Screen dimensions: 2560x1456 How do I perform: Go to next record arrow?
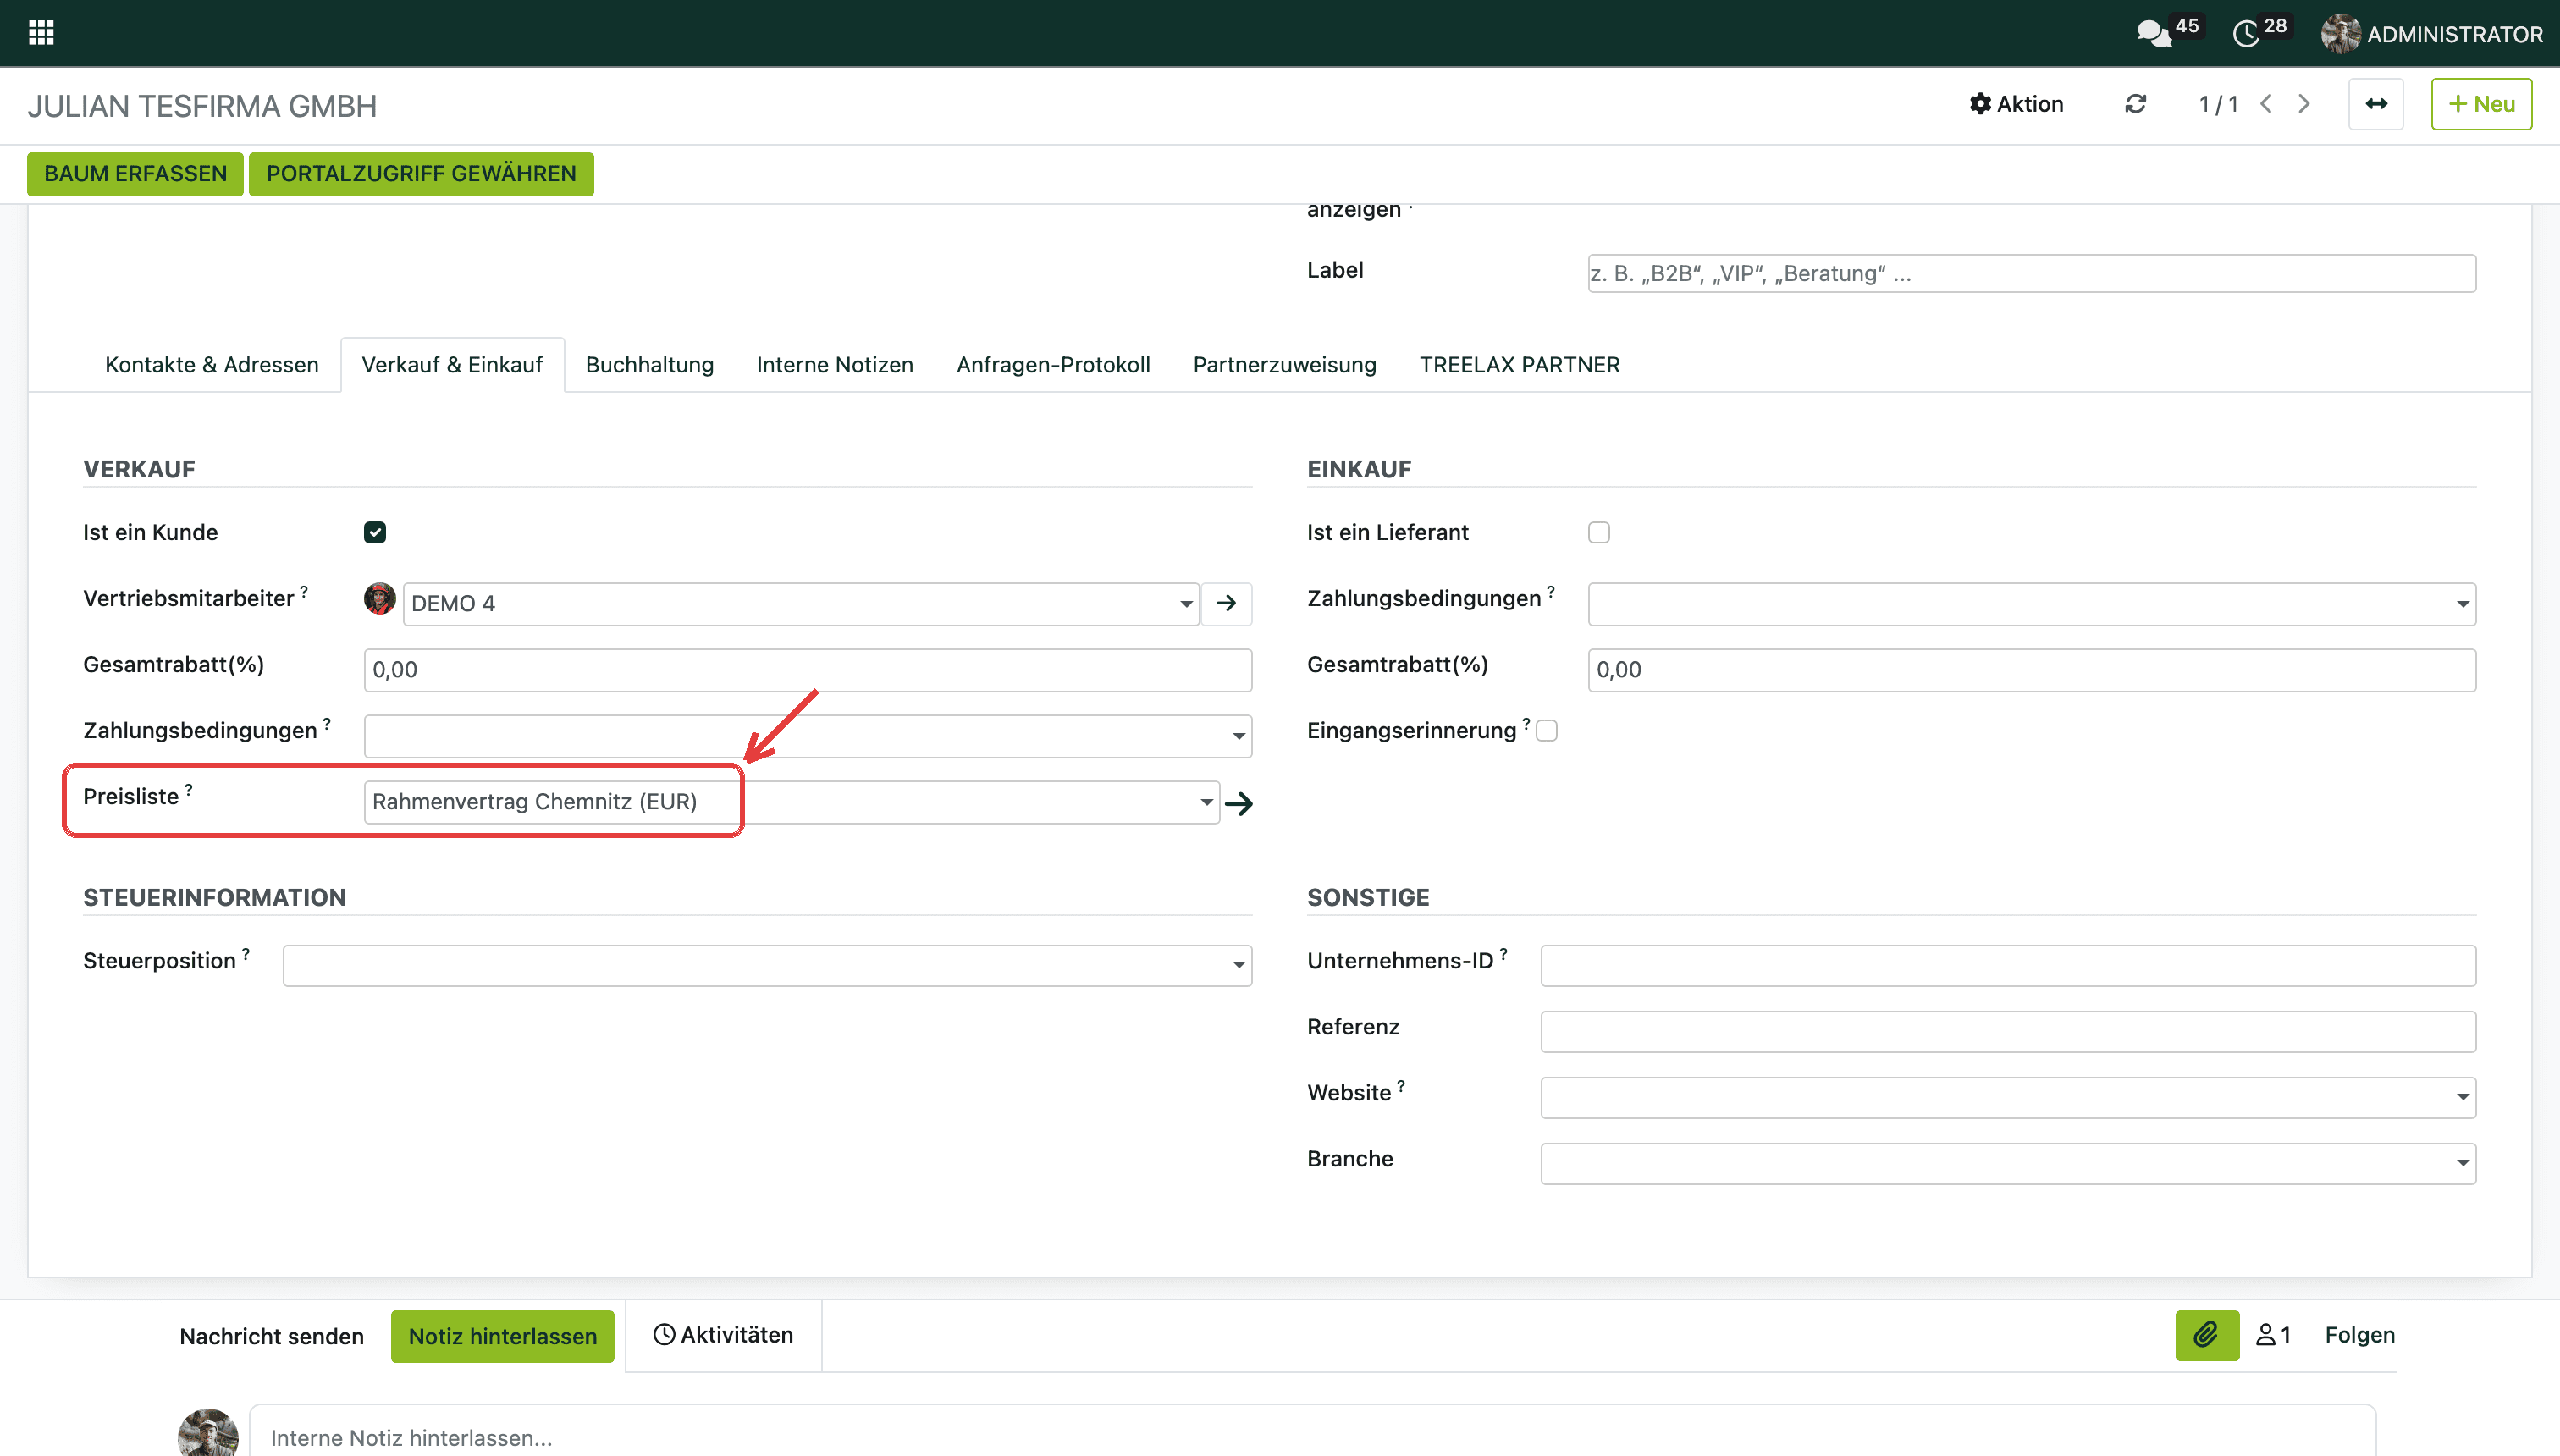point(2304,104)
